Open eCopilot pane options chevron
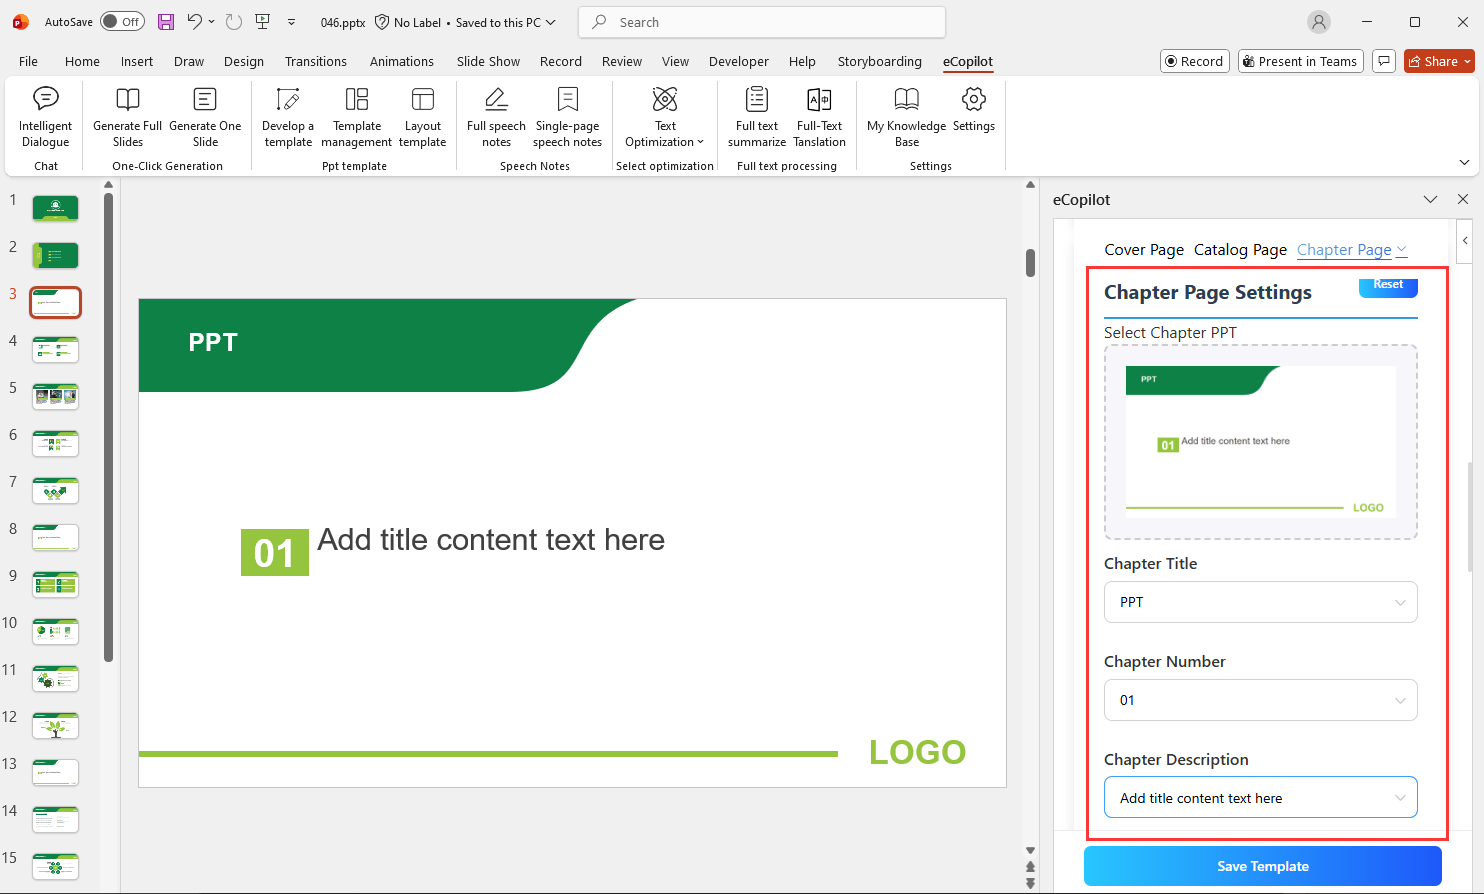The image size is (1484, 894). click(x=1430, y=199)
